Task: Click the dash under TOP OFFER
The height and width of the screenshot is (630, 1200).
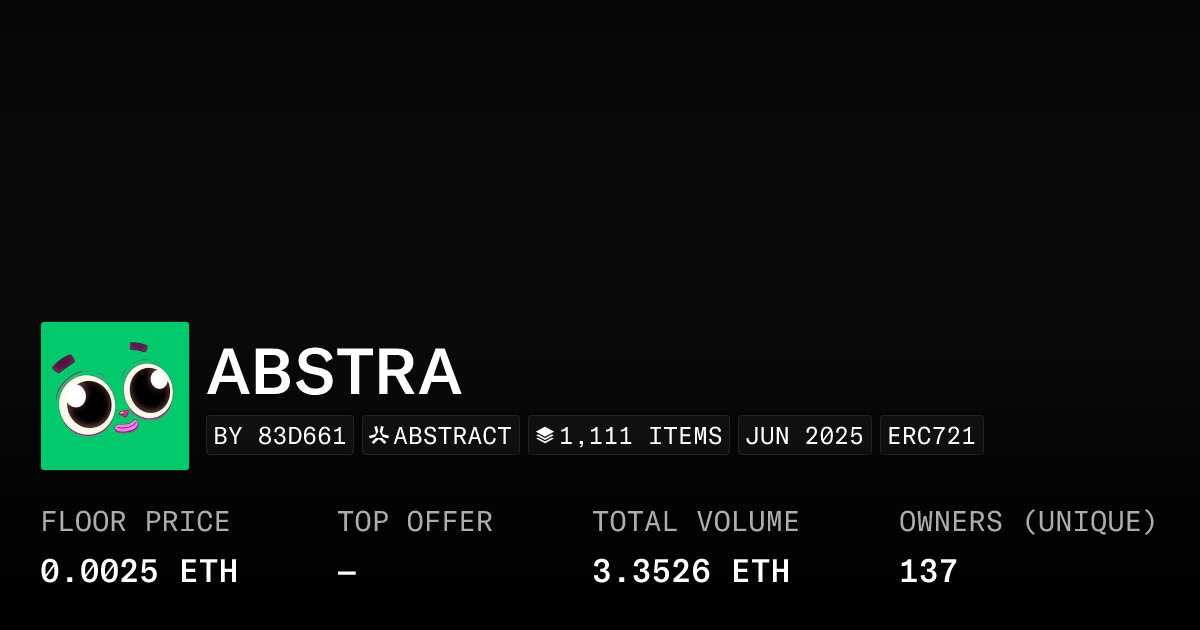Action: (x=347, y=572)
